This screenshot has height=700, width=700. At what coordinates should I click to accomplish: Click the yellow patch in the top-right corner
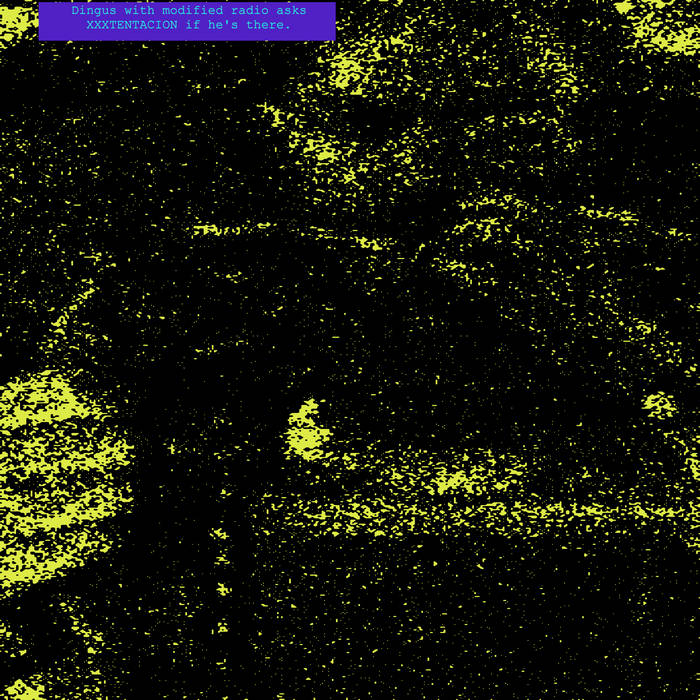click(x=665, y=25)
